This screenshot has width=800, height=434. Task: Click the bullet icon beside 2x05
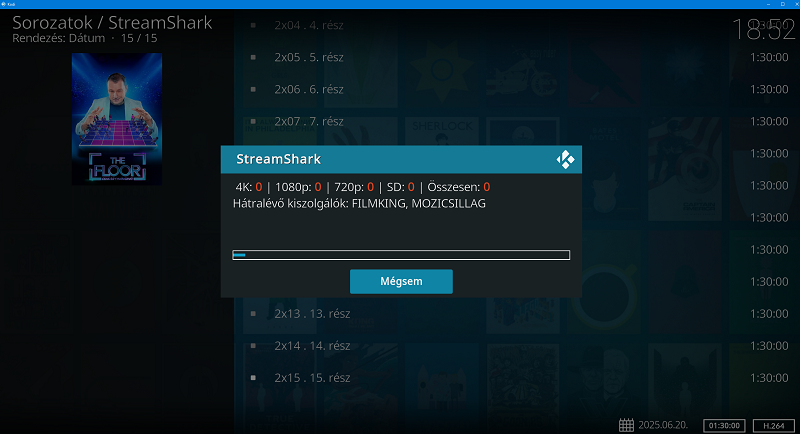[x=253, y=57]
